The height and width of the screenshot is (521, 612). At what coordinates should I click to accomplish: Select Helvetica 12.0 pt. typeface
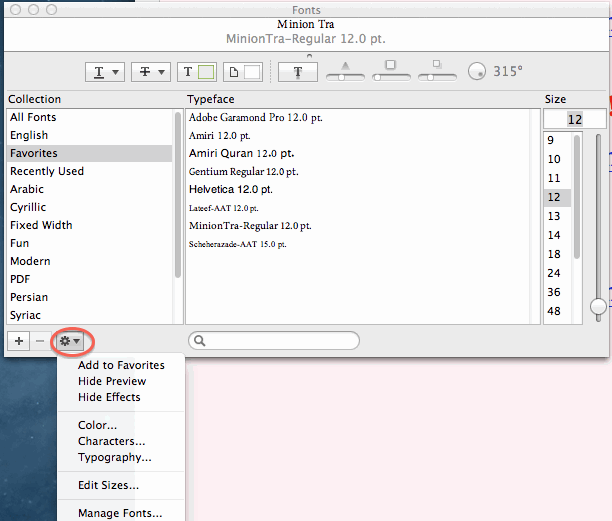pyautogui.click(x=231, y=189)
